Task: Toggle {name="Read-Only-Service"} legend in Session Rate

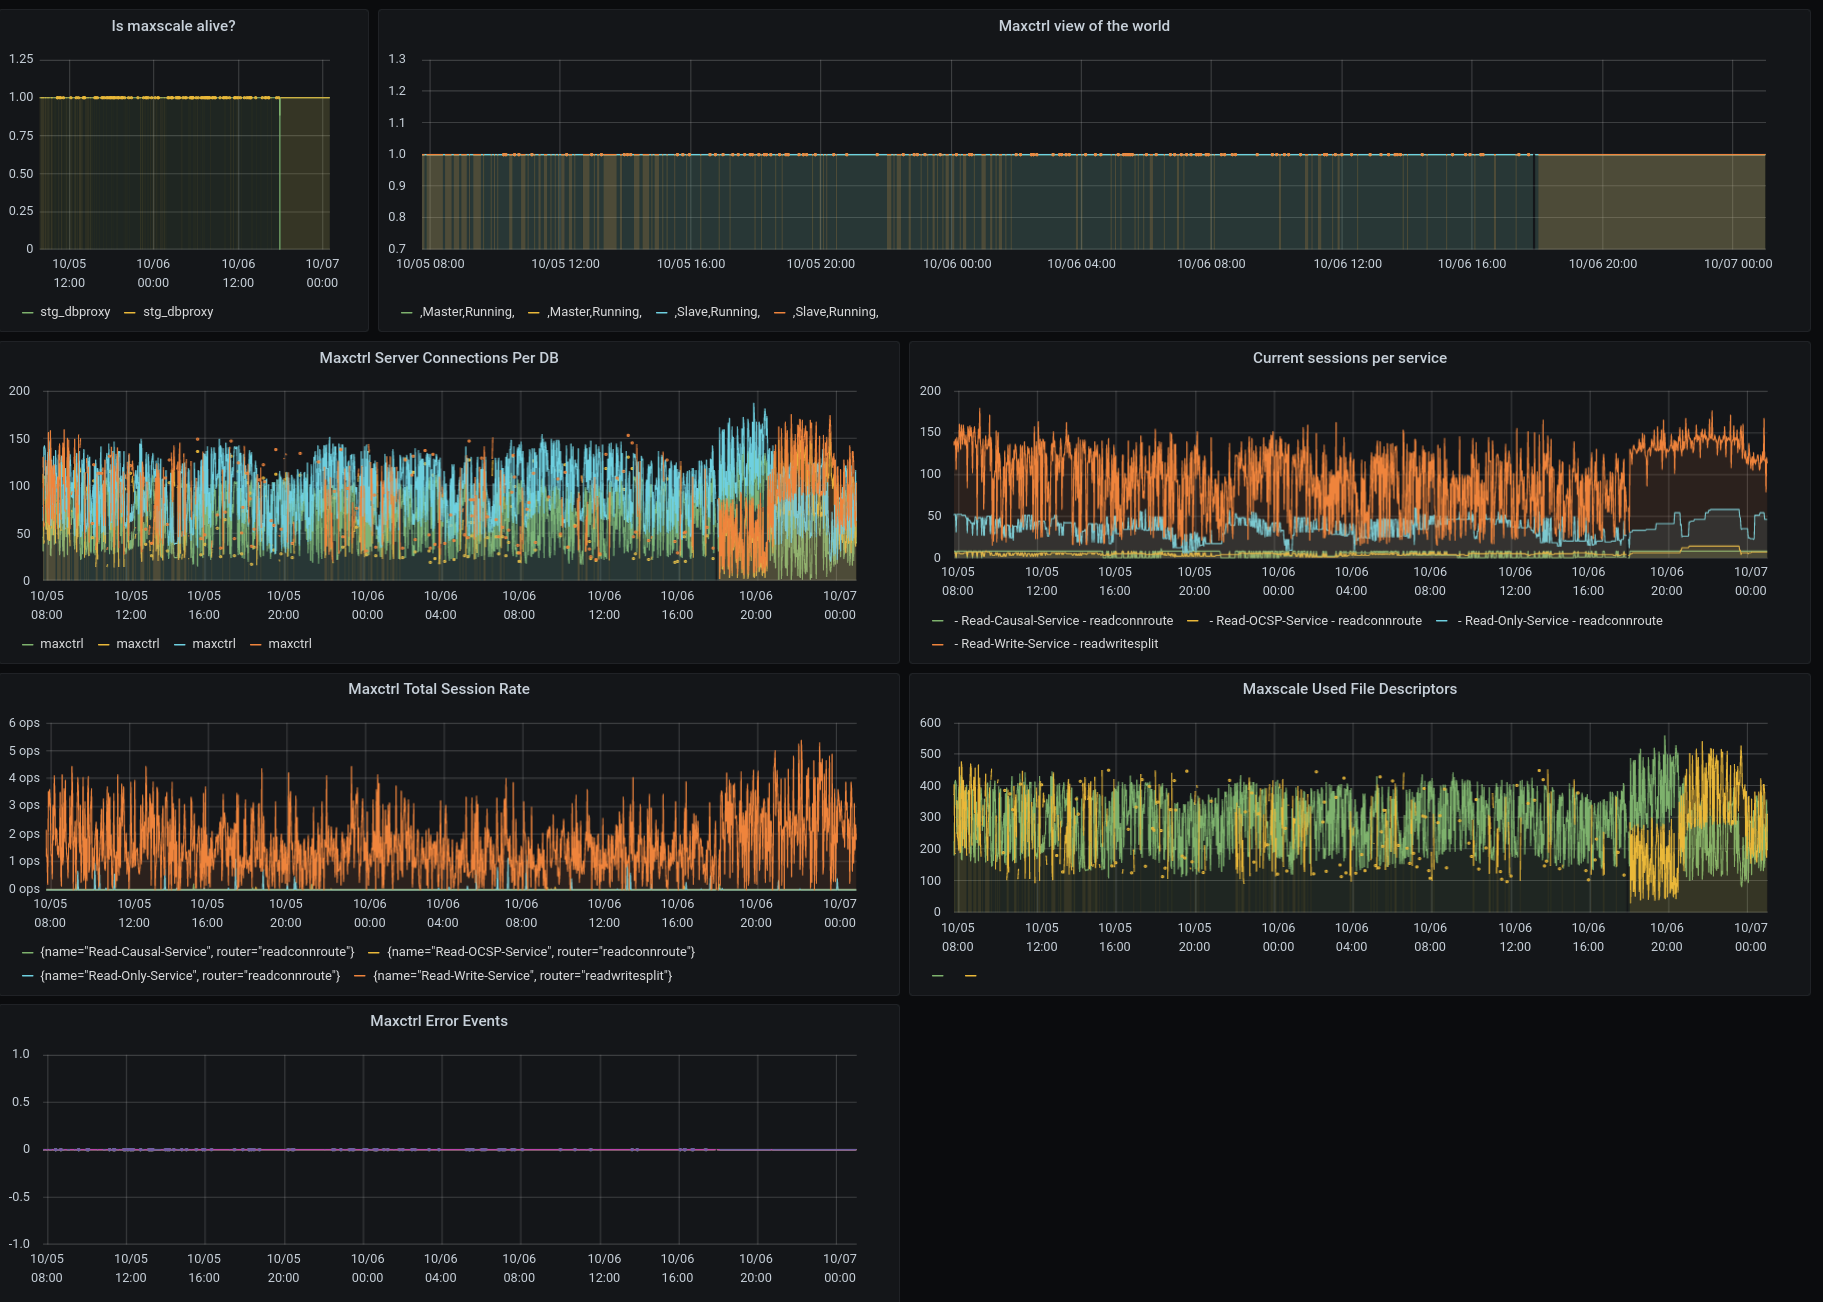Action: click(x=190, y=976)
